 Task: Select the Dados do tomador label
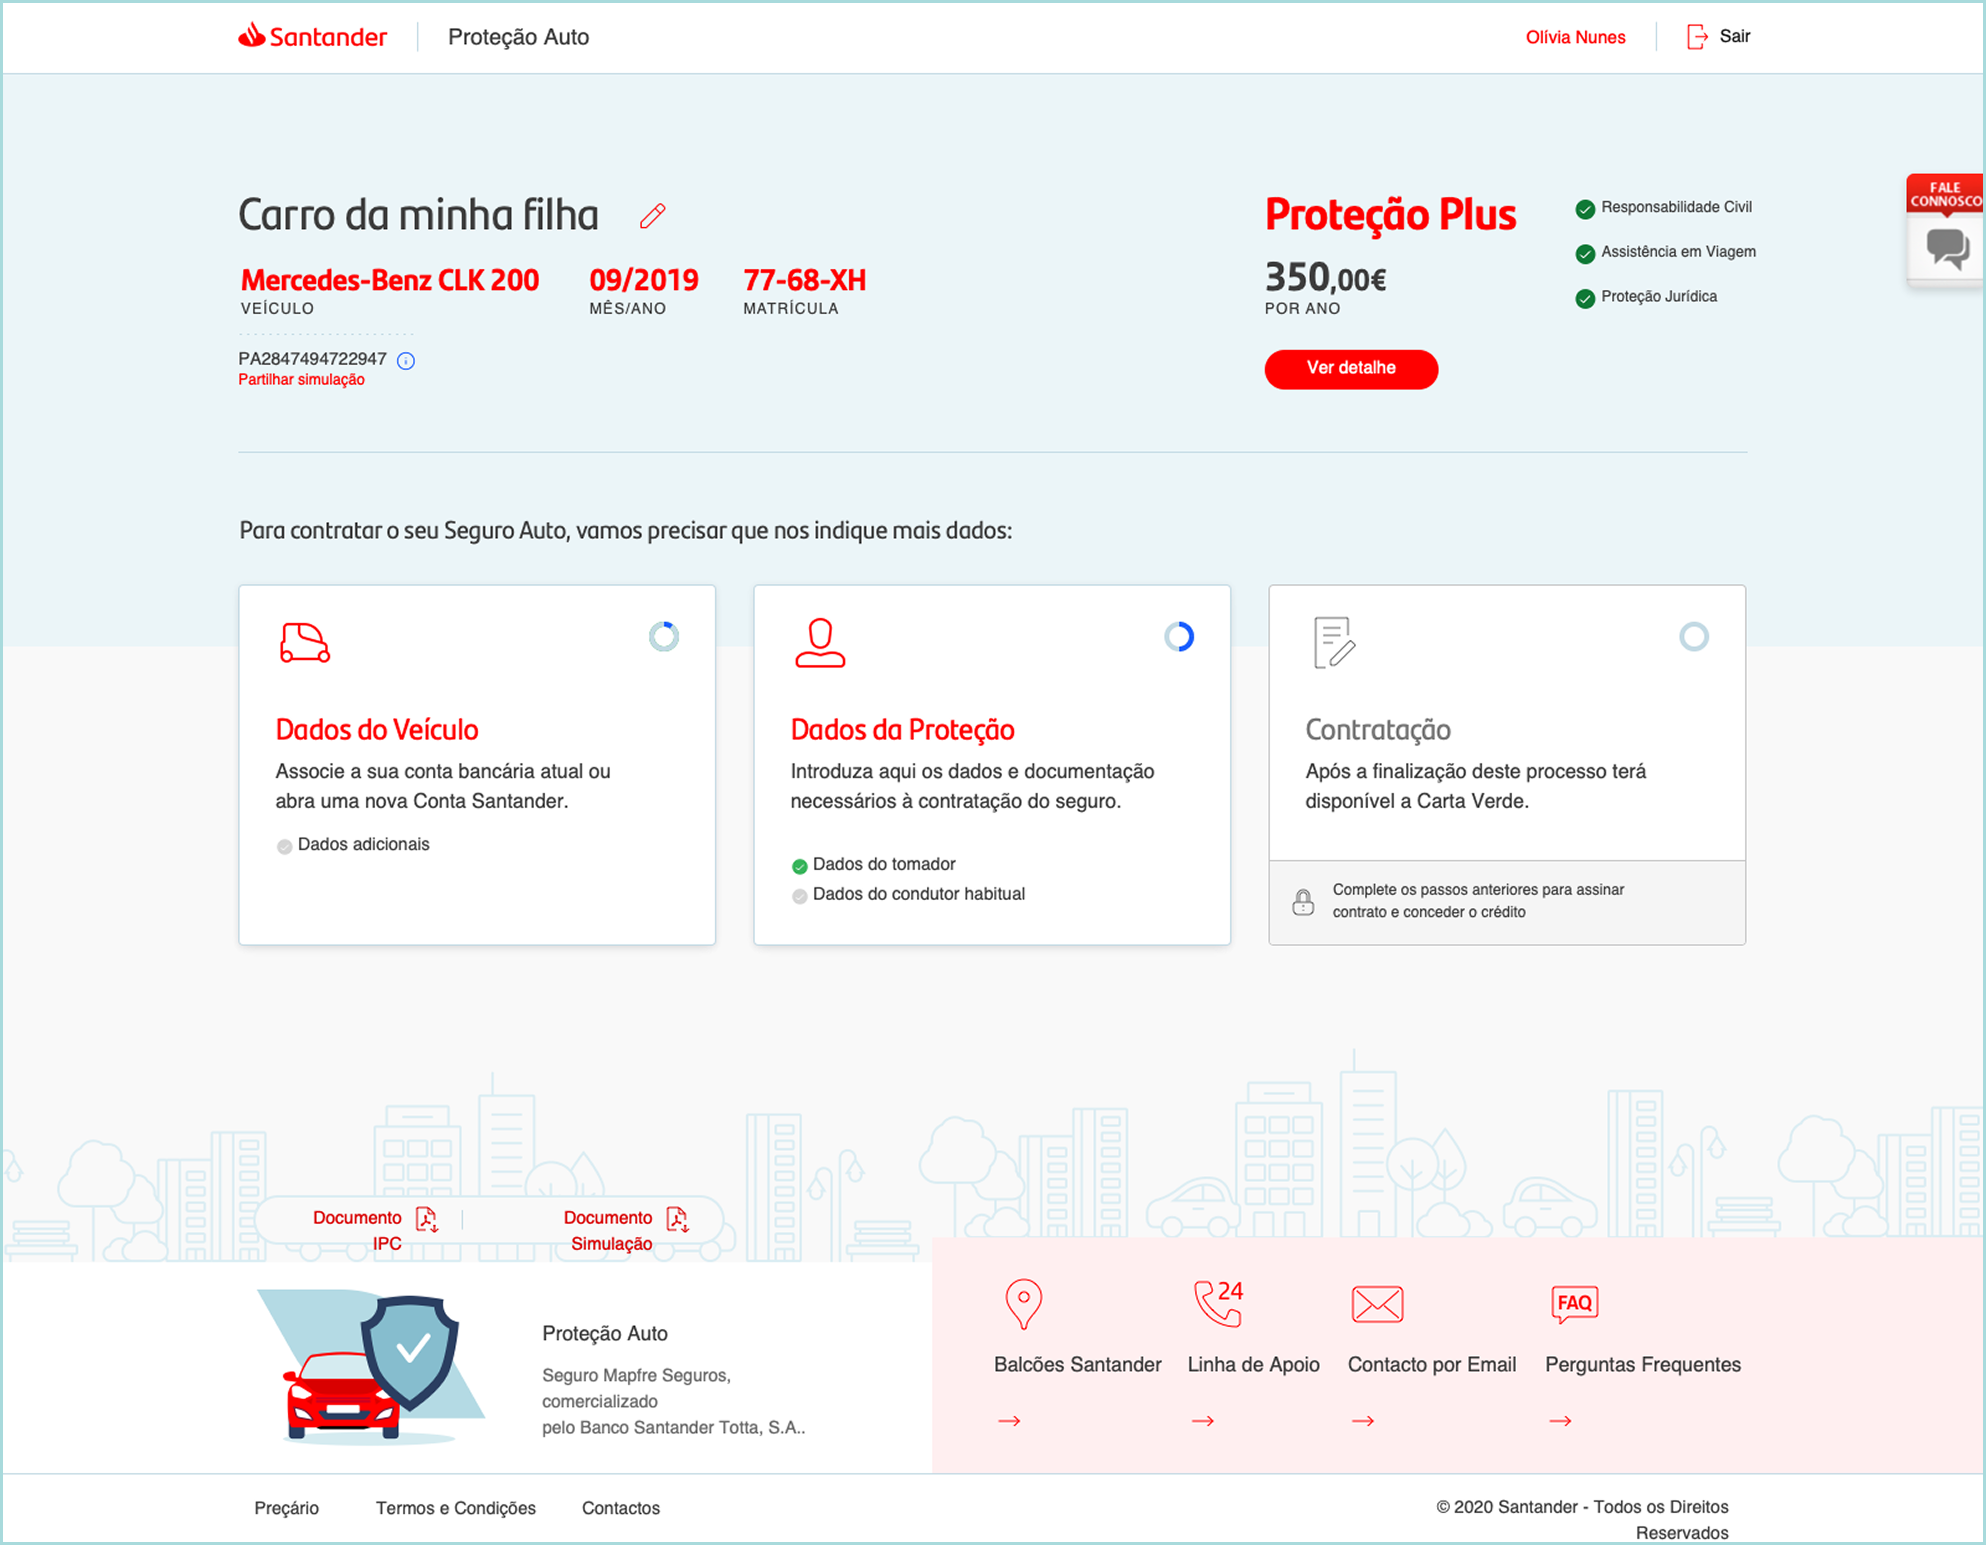[884, 865]
